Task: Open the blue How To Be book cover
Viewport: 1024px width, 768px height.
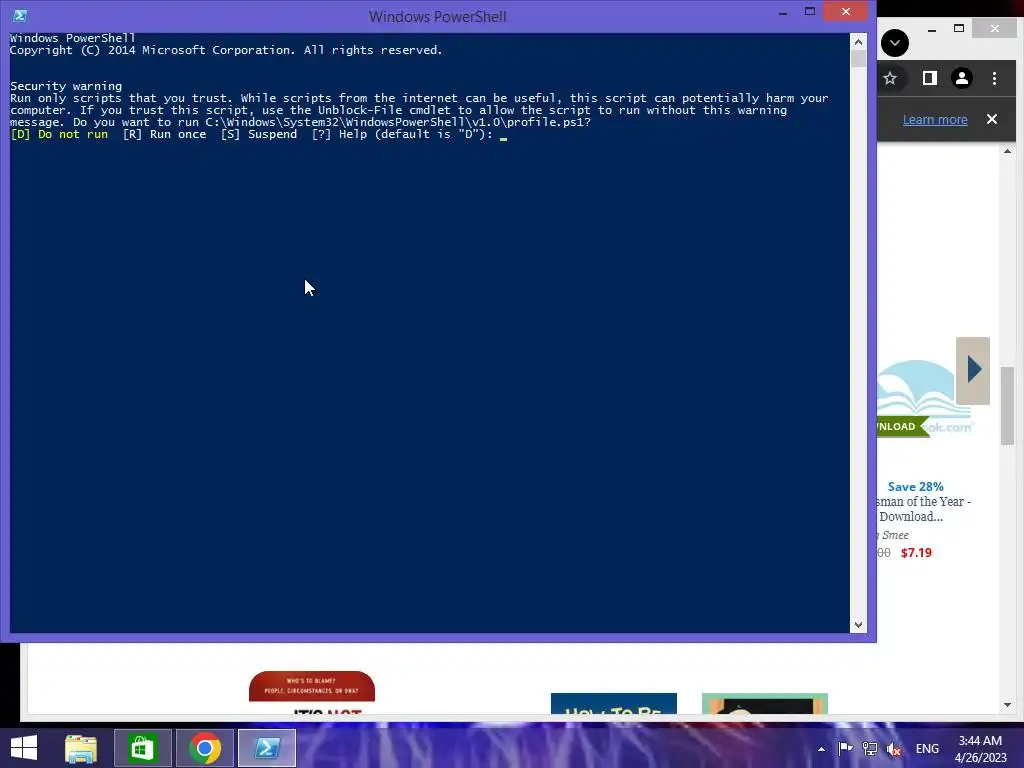Action: [x=614, y=704]
